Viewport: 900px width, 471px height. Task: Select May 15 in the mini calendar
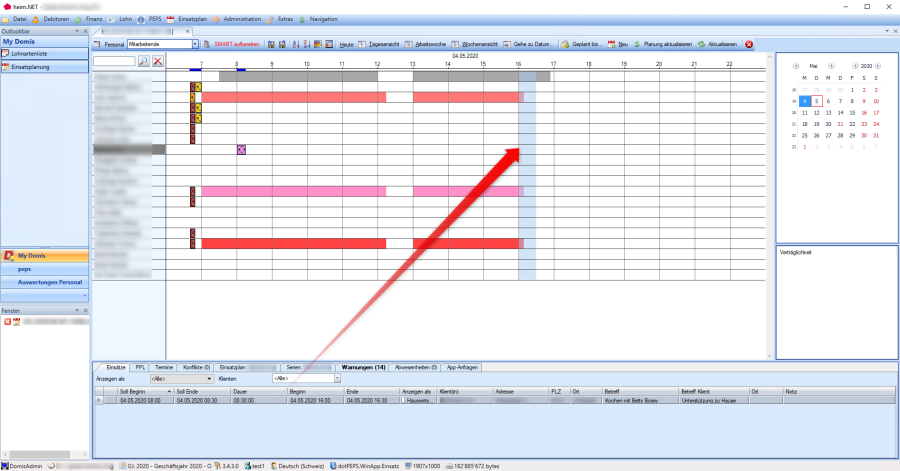[x=852, y=112]
